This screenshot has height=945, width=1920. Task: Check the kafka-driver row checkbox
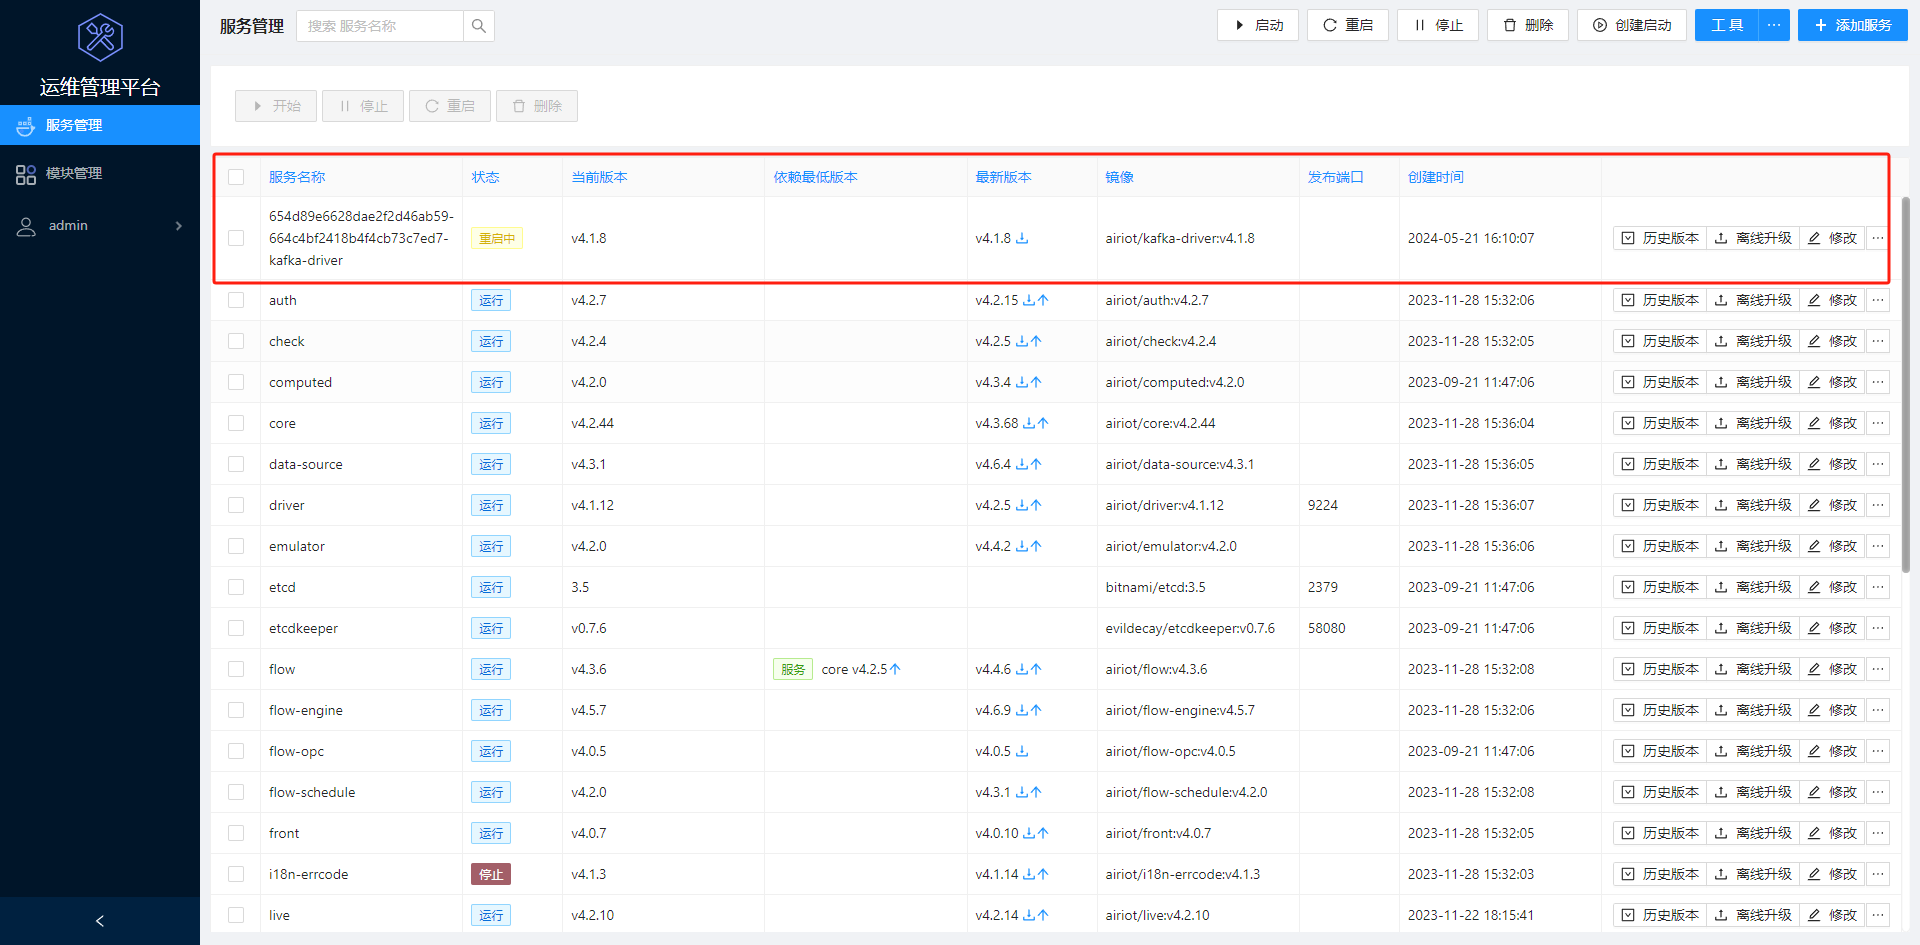pos(236,238)
